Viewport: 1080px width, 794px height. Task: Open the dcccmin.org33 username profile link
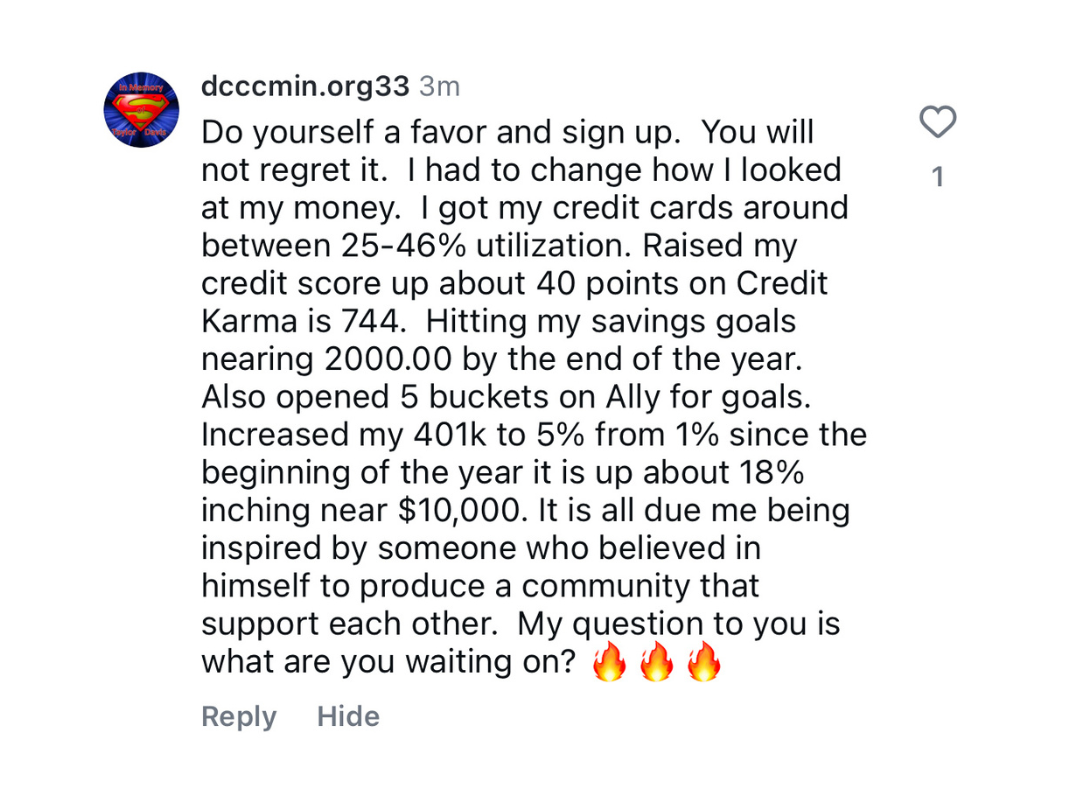click(305, 87)
